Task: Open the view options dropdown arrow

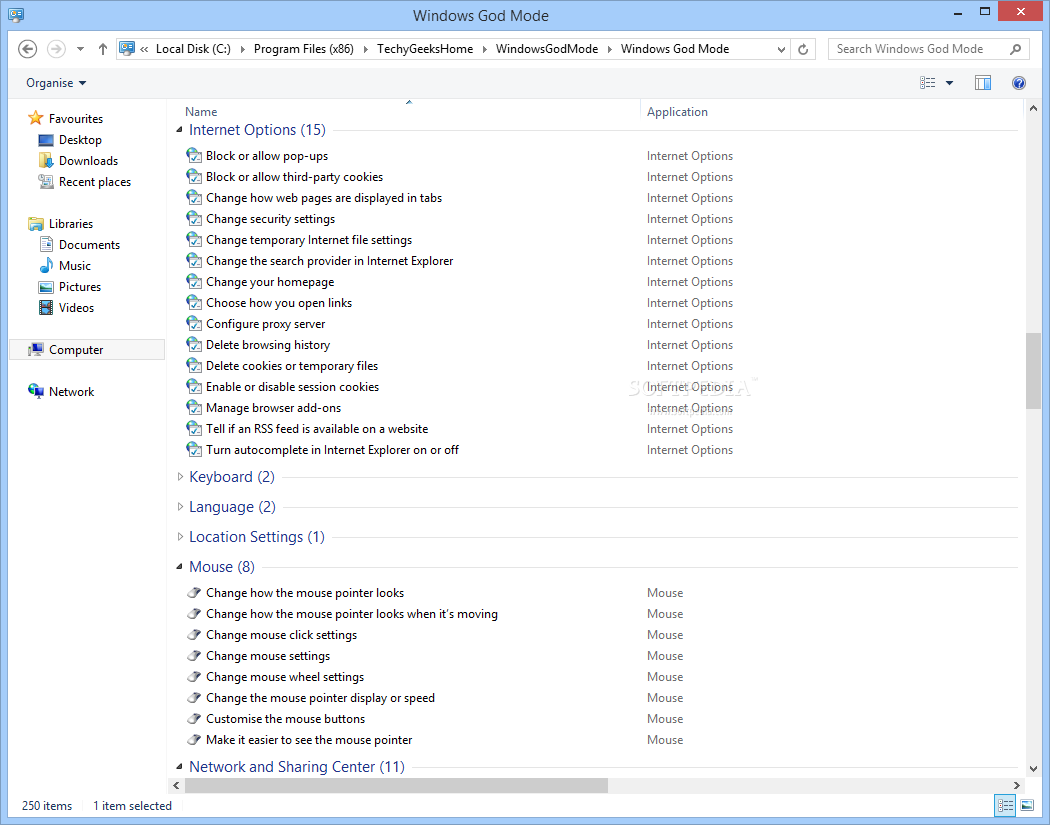Action: 949,83
